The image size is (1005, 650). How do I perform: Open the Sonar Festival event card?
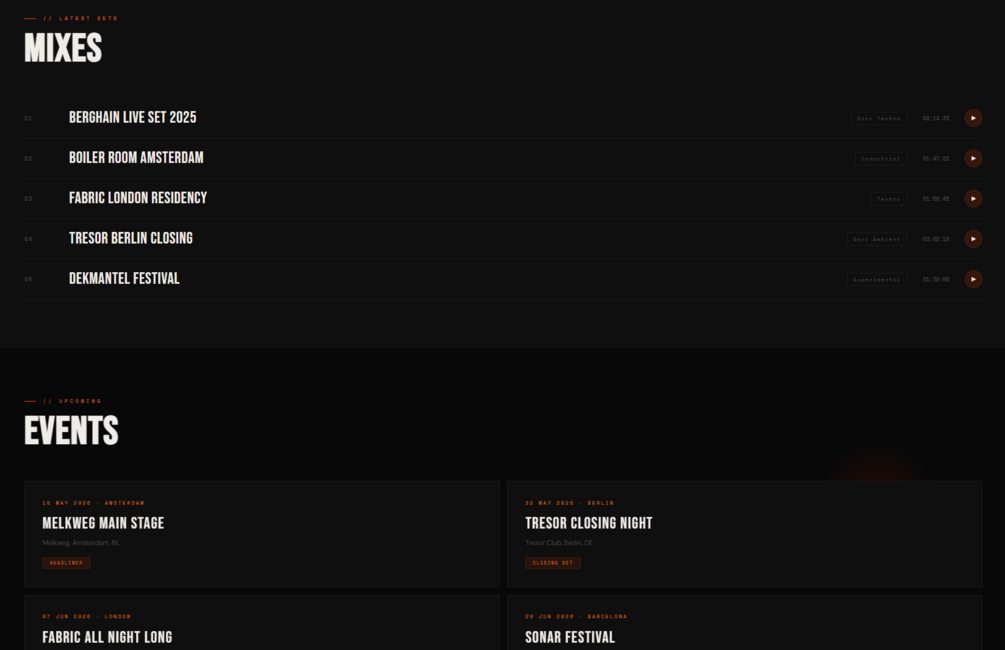tap(744, 622)
